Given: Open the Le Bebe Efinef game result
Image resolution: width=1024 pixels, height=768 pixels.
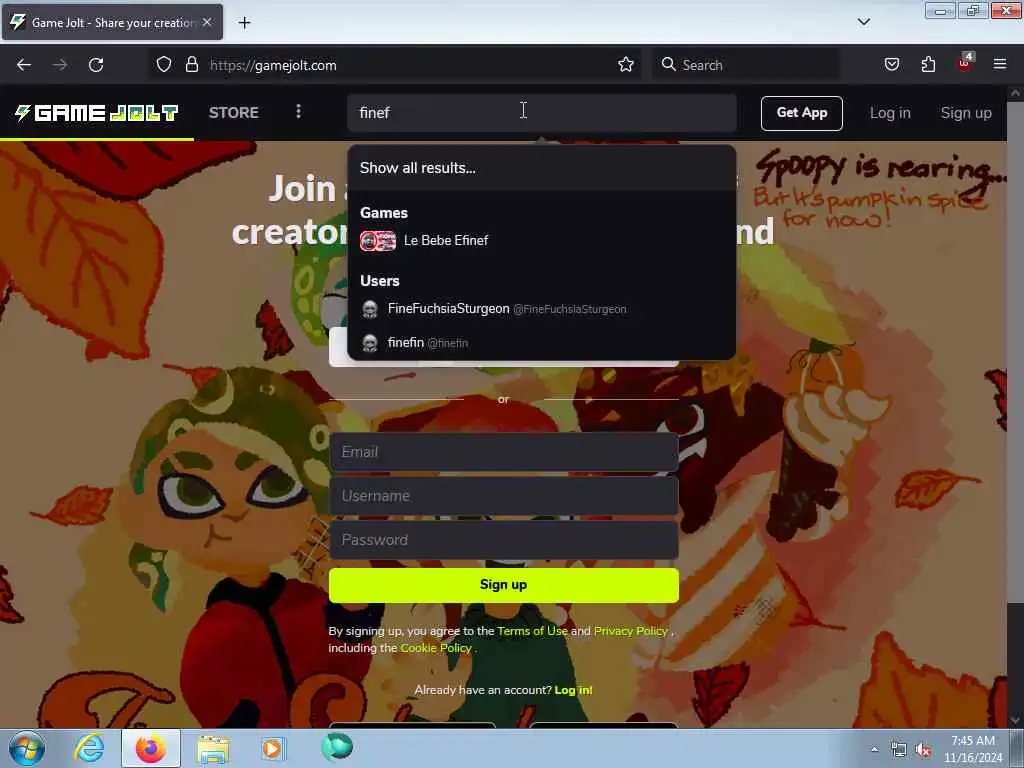Looking at the screenshot, I should pos(541,240).
